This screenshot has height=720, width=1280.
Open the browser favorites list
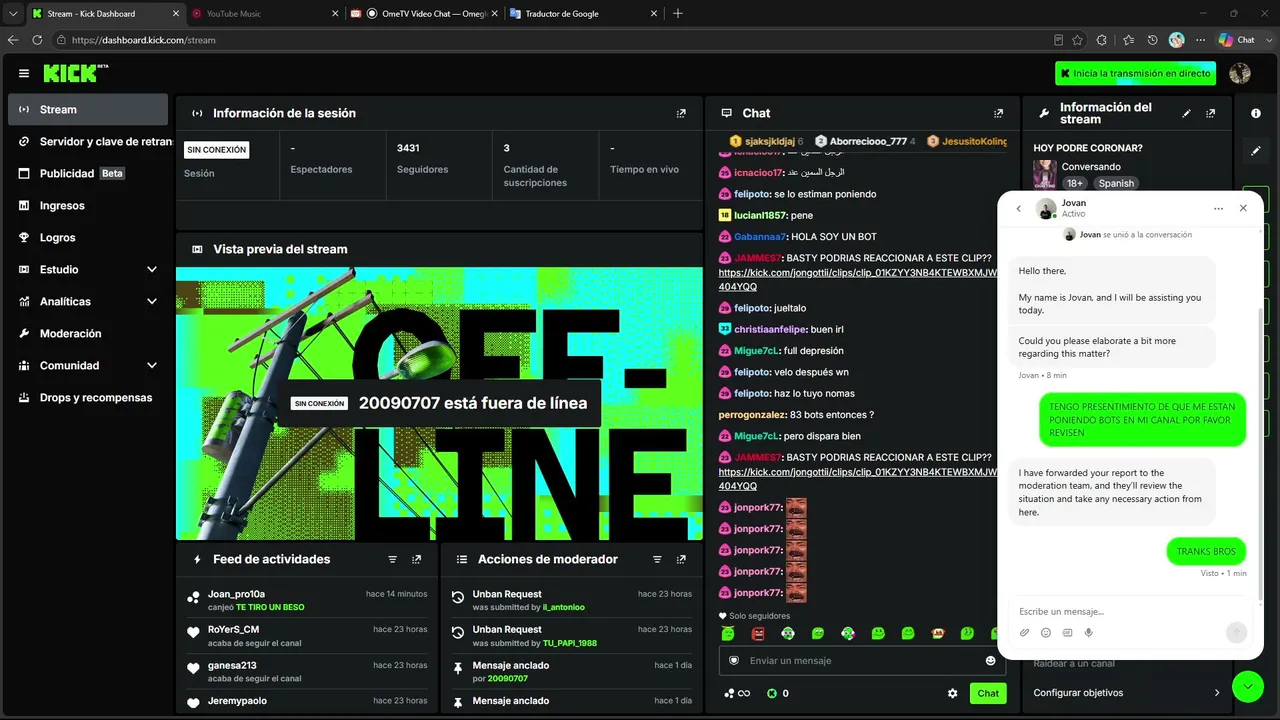coord(1128,40)
